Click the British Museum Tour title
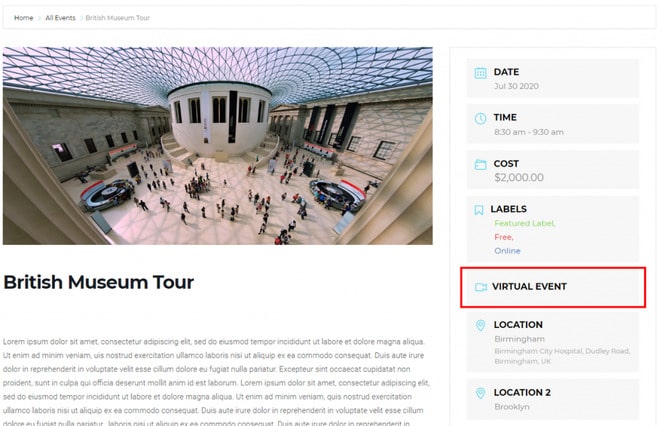The width and height of the screenshot is (660, 426). point(98,282)
